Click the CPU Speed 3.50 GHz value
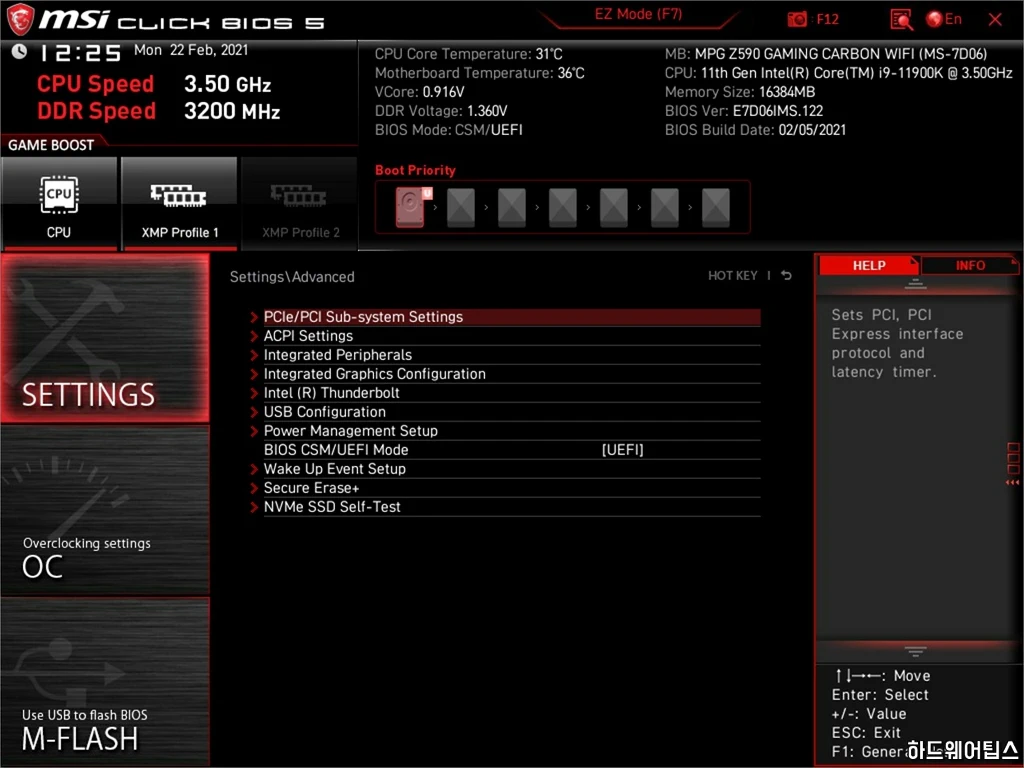This screenshot has height=768, width=1024. pyautogui.click(x=227, y=84)
